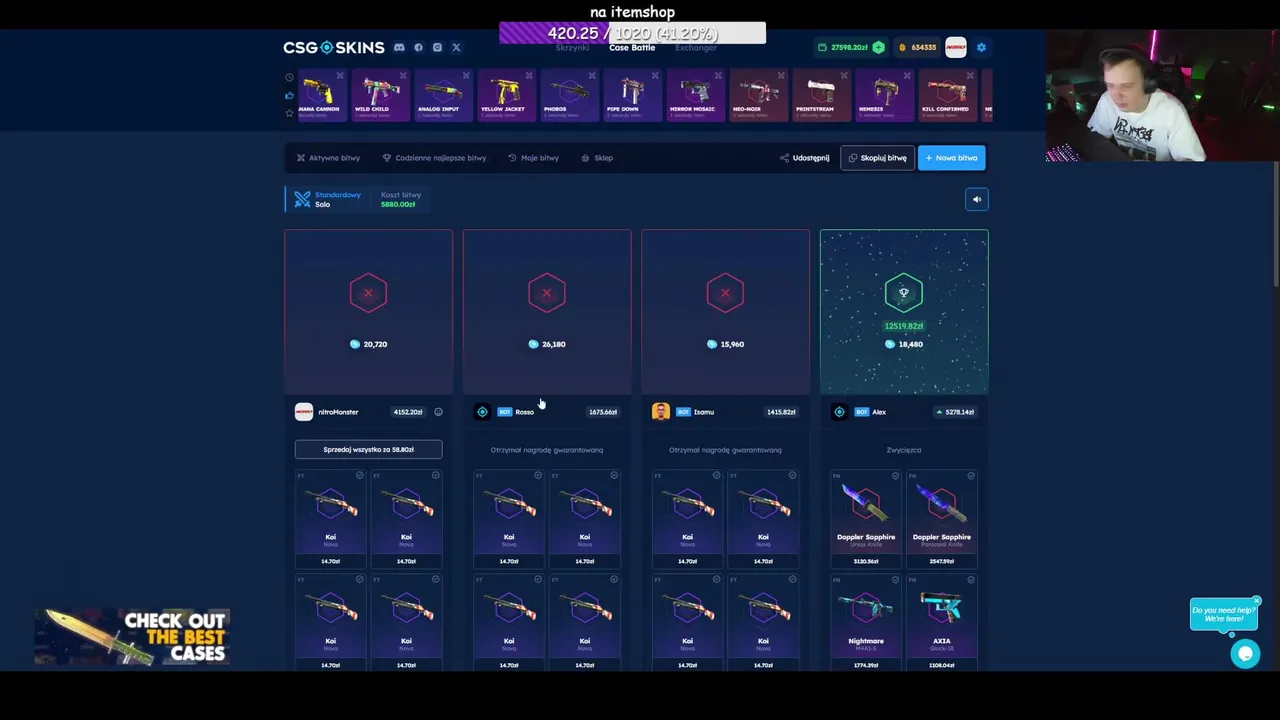Image resolution: width=1280 pixels, height=720 pixels.
Task: Select the Doppler Sapphire Urus Knife card
Action: 866,520
